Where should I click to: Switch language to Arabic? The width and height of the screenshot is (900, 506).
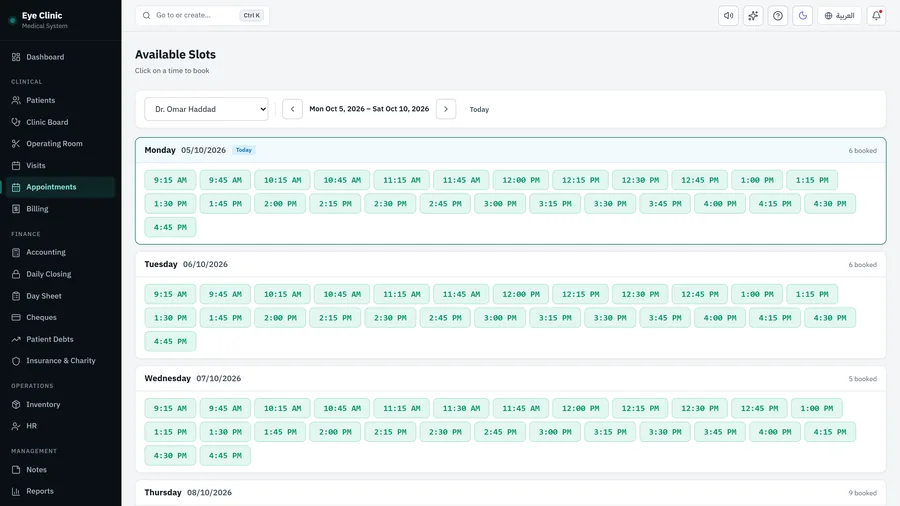pyautogui.click(x=839, y=15)
